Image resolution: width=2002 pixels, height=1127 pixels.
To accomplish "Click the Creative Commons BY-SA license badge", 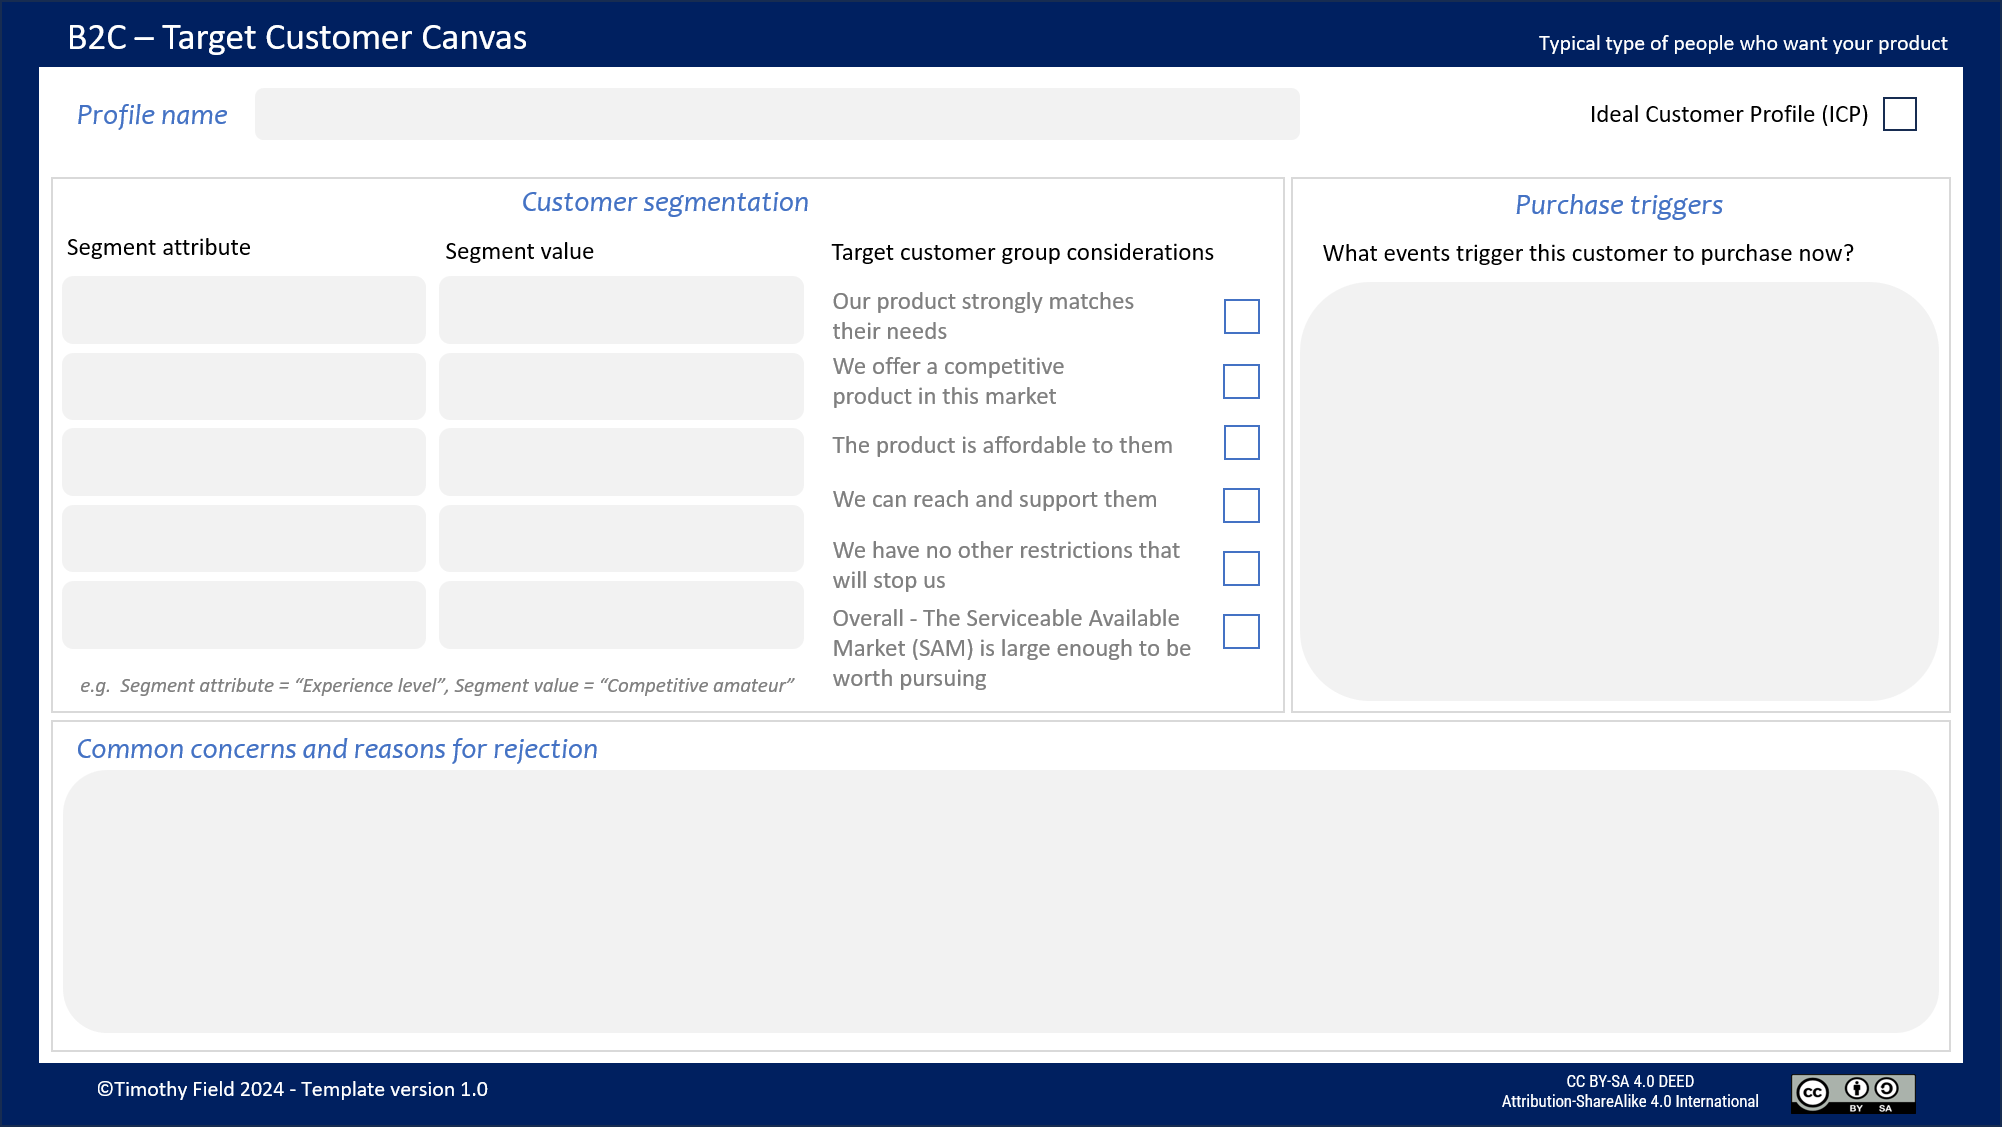I will [1853, 1093].
